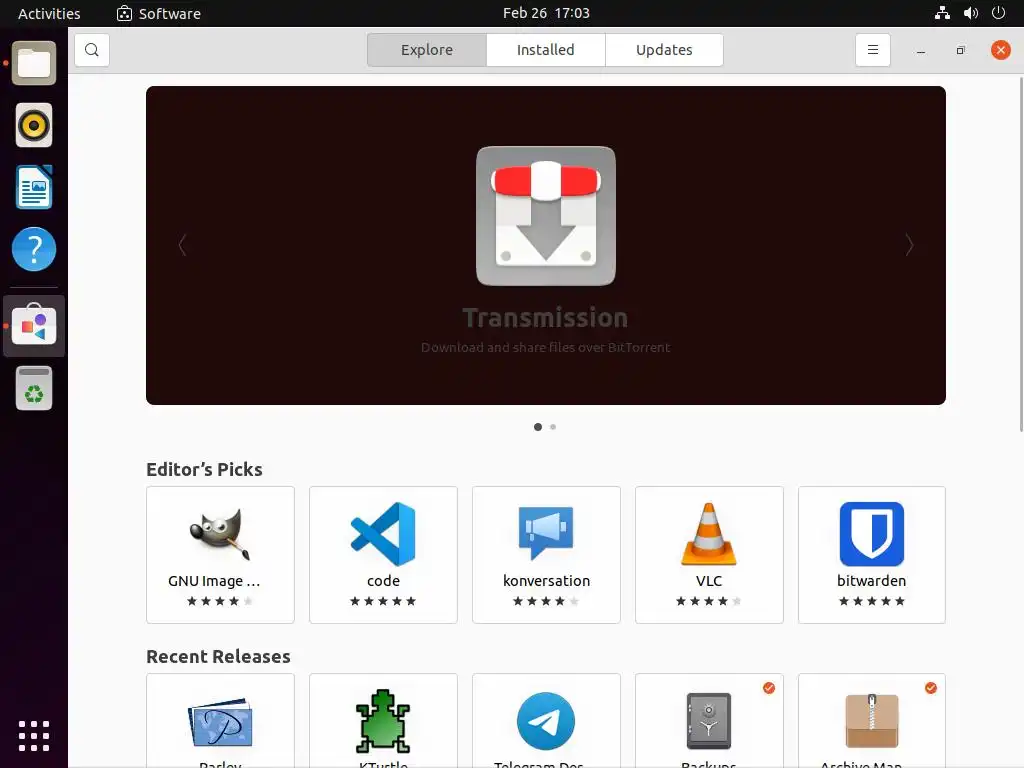This screenshot has height=768, width=1024.
Task: Open the search button in Software
Action: click(91, 50)
